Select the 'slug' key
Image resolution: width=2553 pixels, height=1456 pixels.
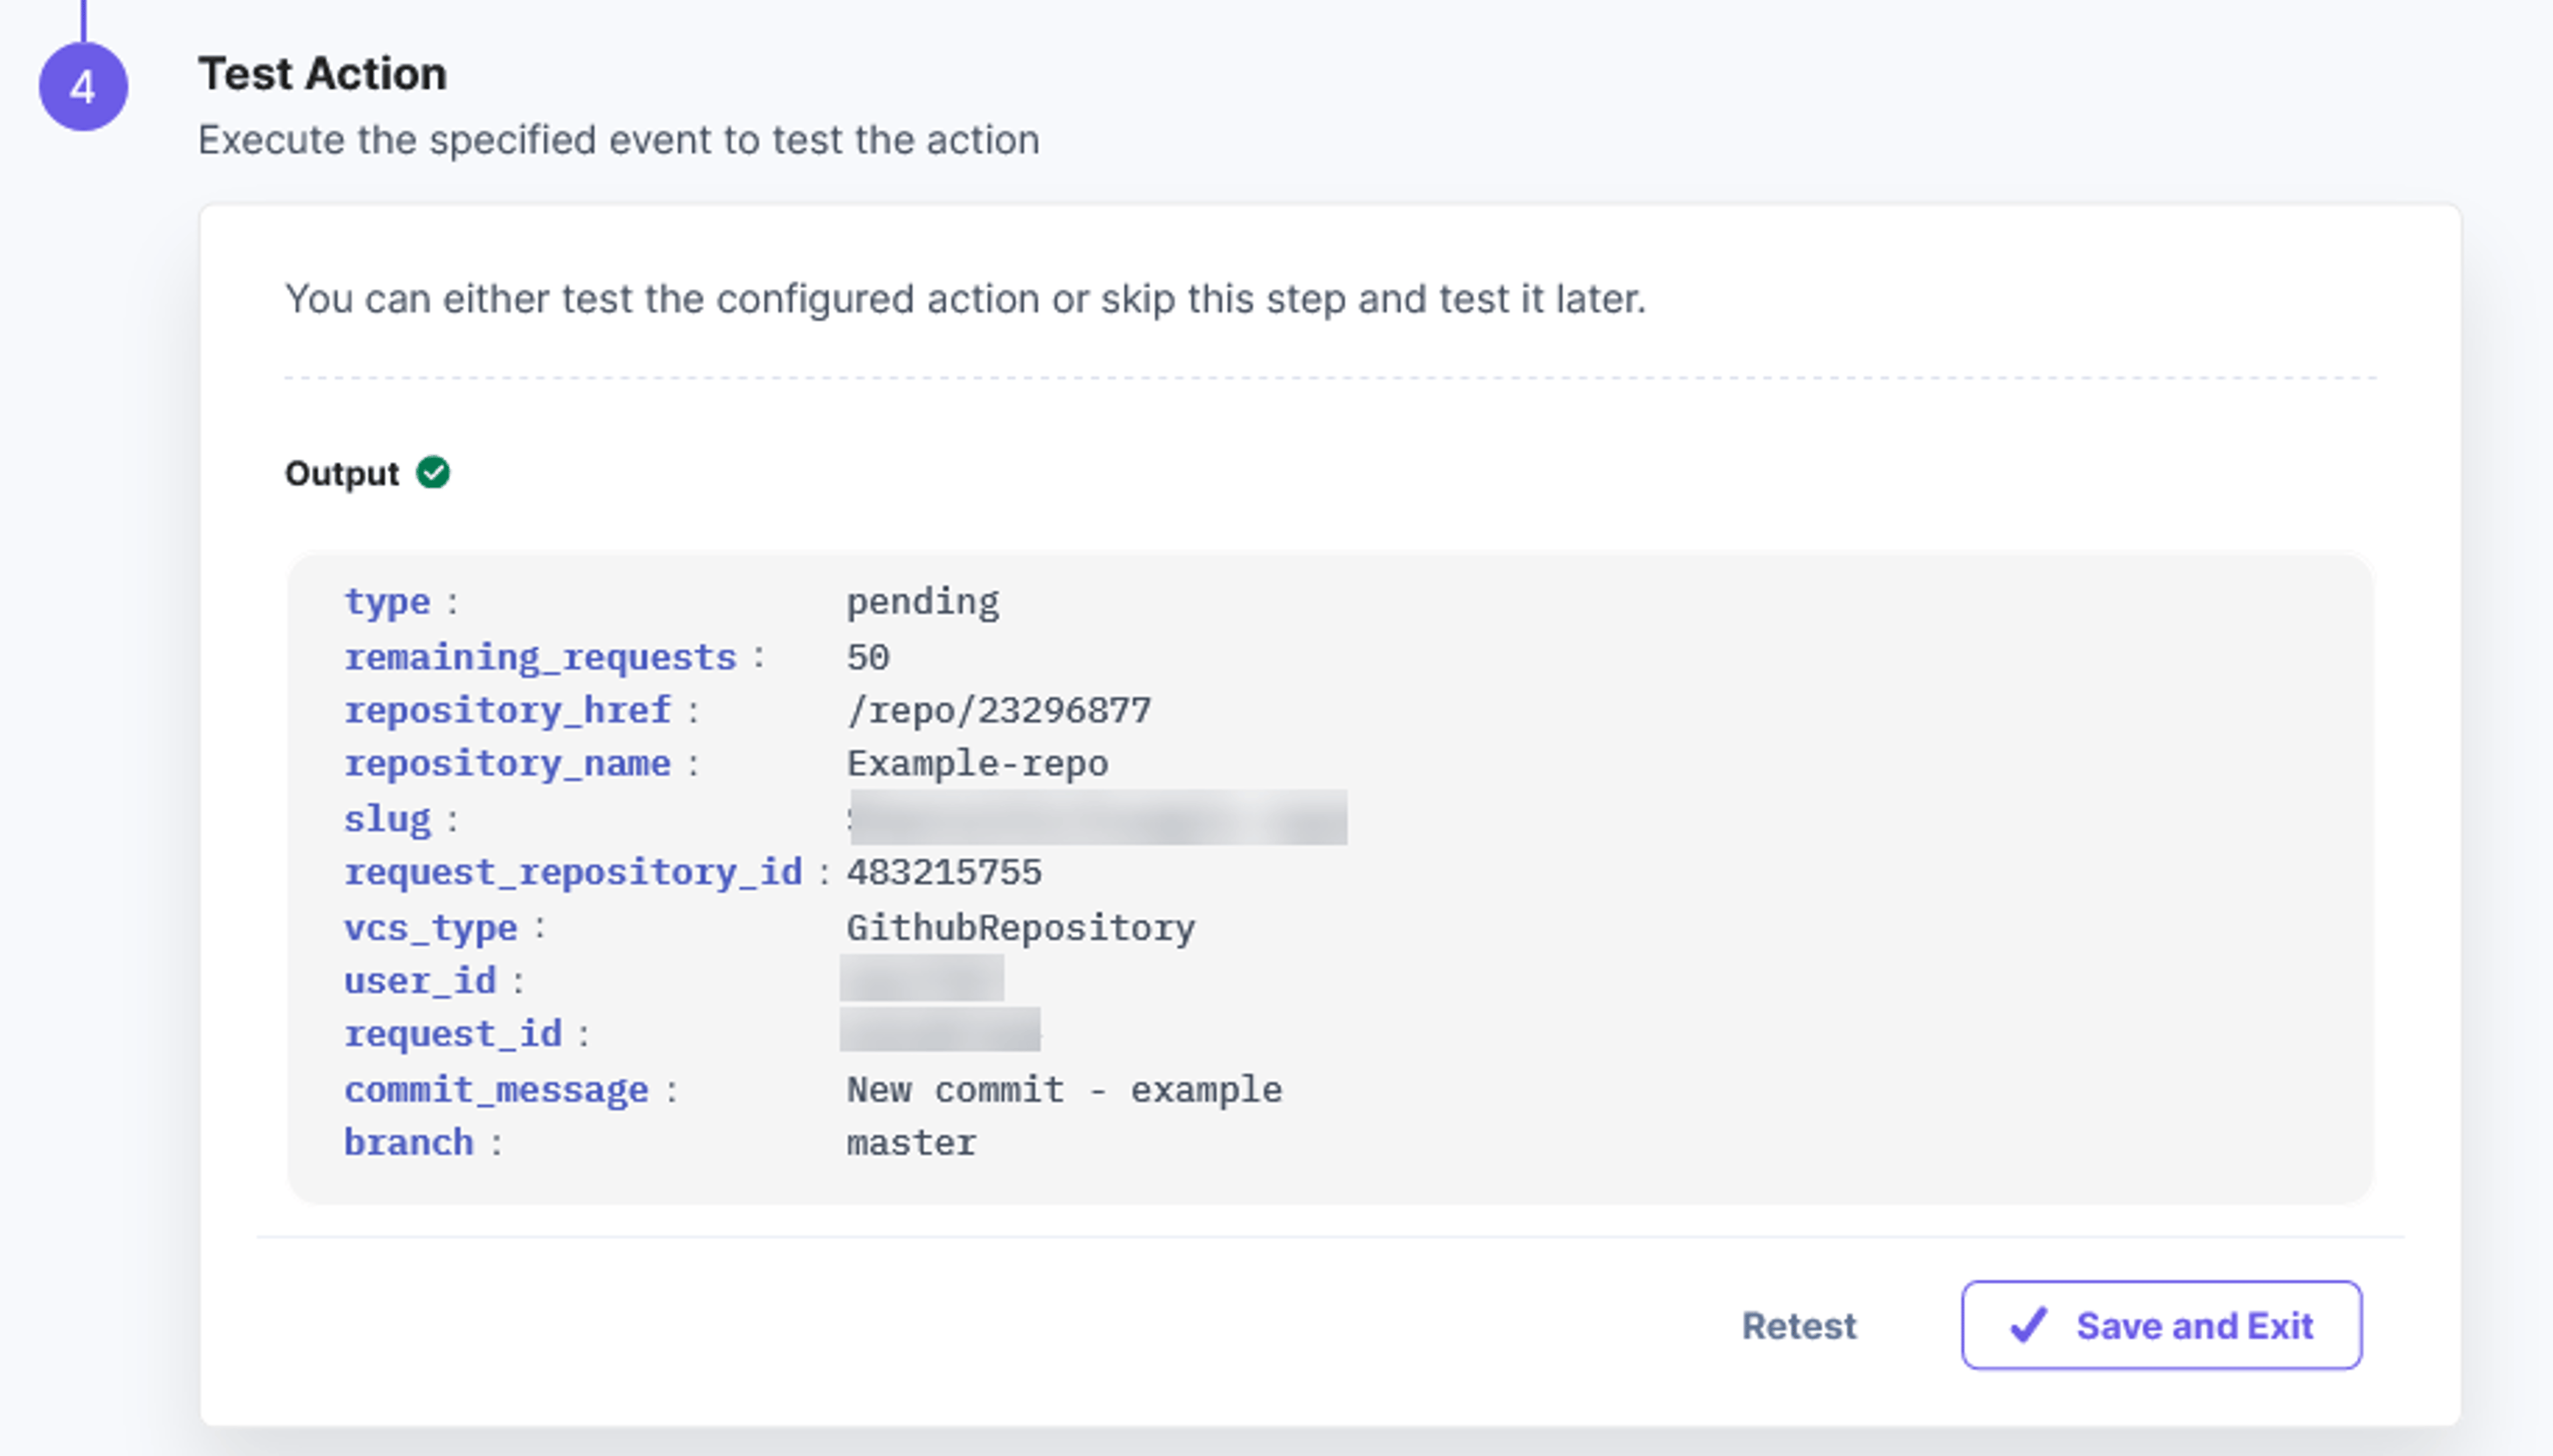pos(387,820)
